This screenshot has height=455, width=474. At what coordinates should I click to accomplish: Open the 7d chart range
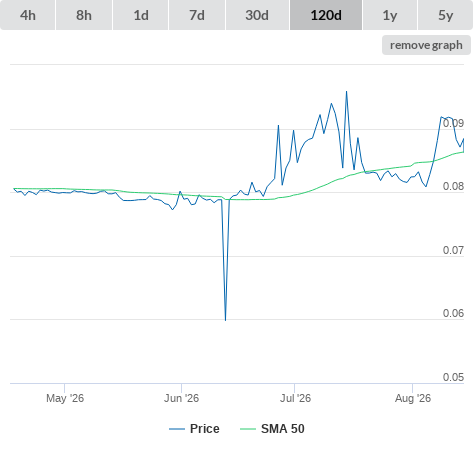coord(197,15)
